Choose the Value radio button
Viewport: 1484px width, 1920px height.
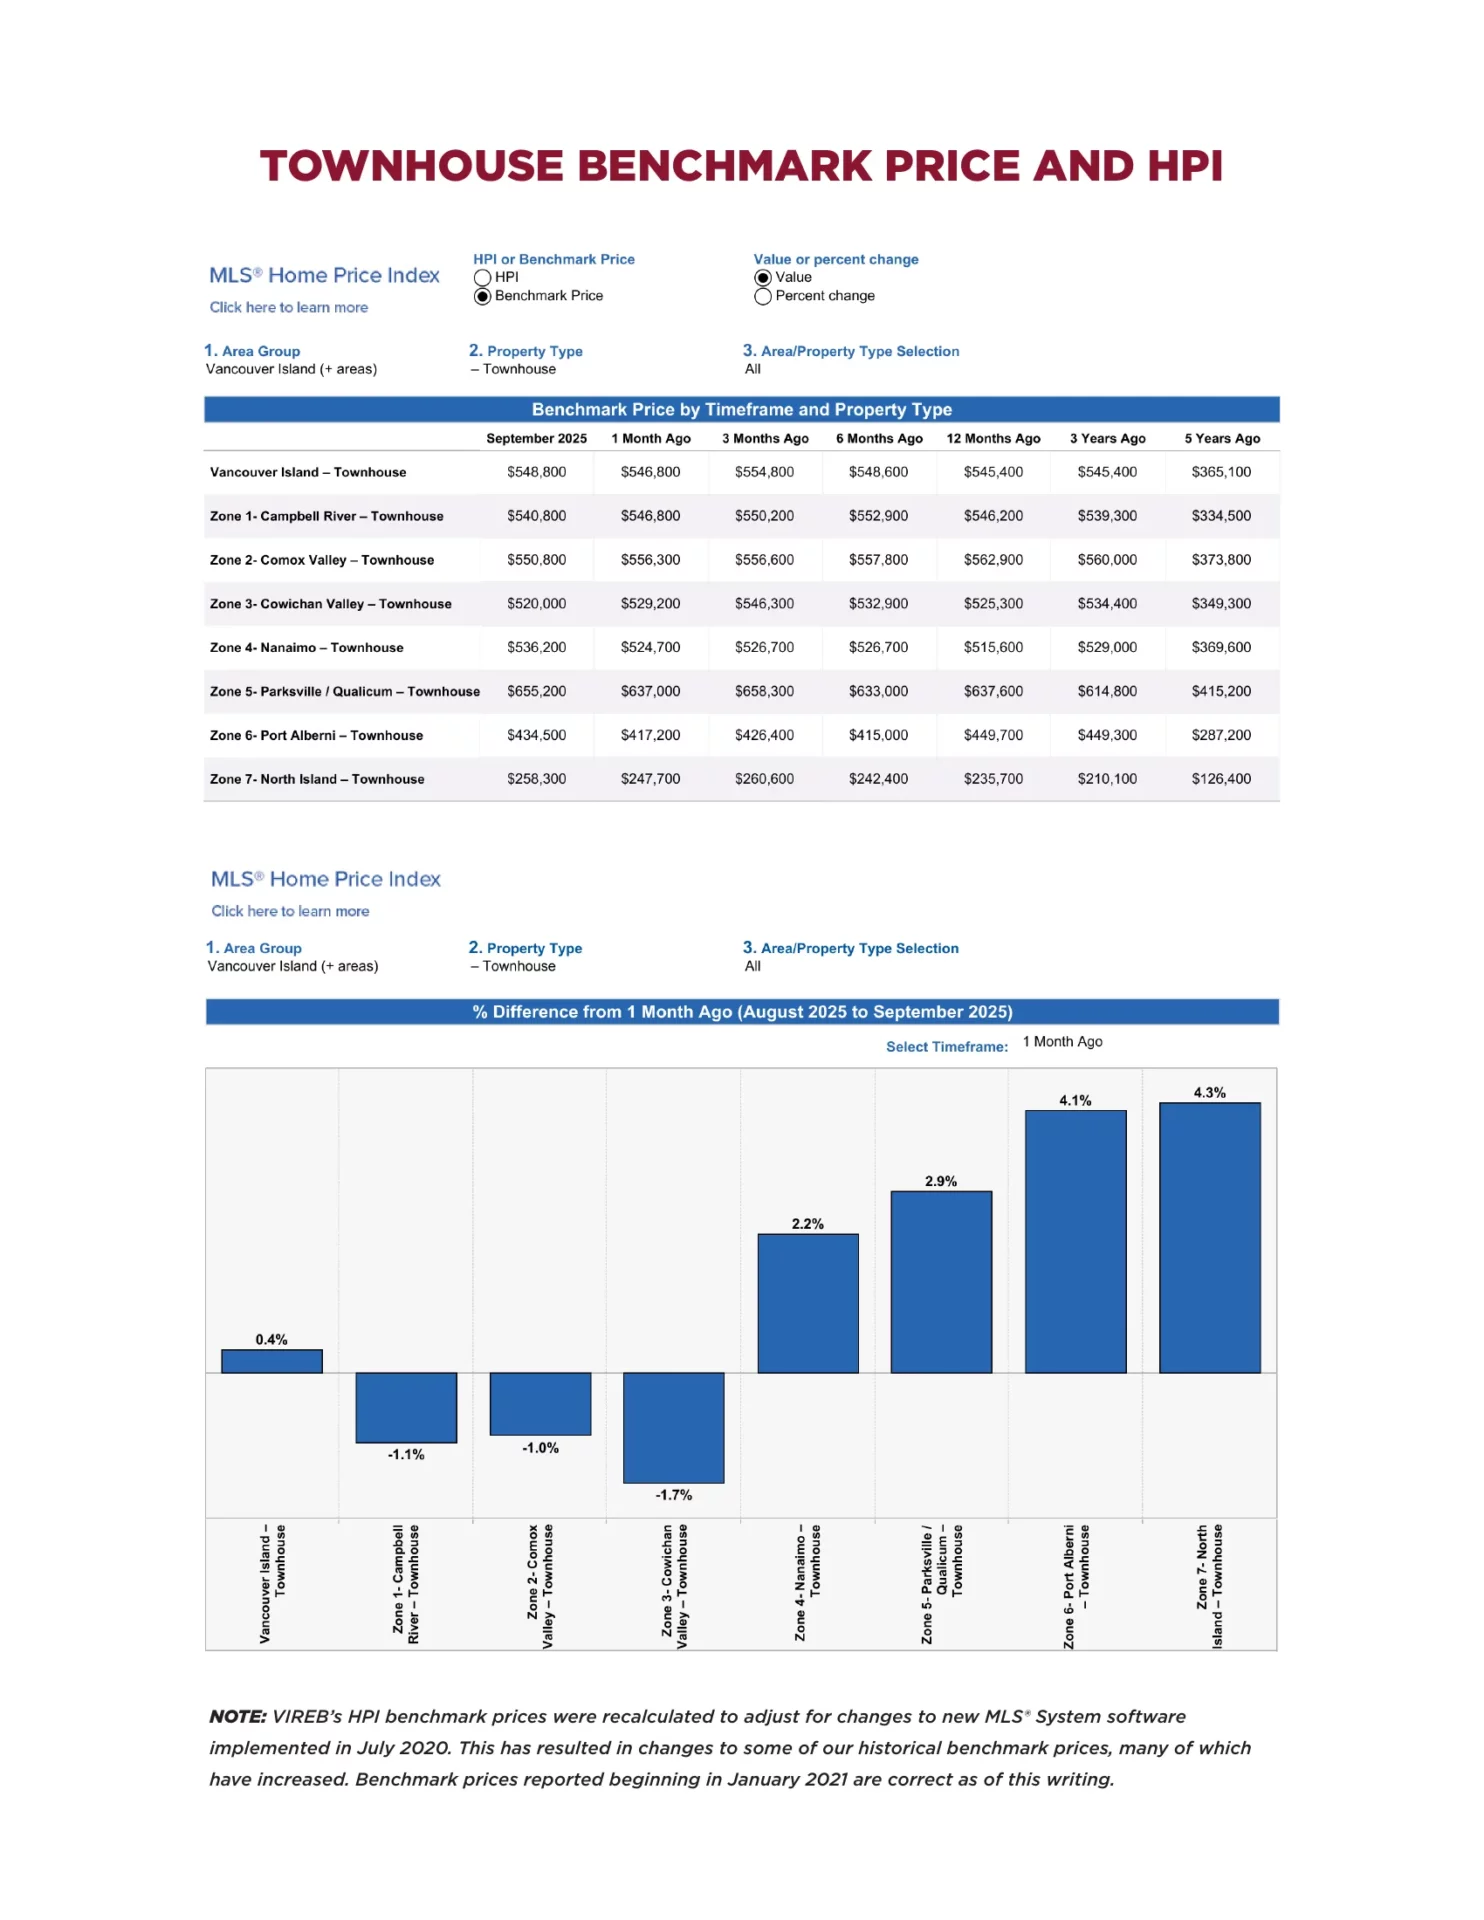(763, 278)
